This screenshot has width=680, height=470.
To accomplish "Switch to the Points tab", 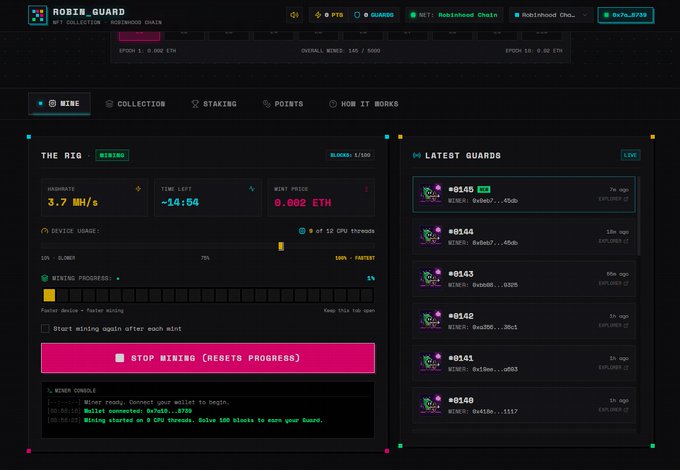I will (283, 104).
